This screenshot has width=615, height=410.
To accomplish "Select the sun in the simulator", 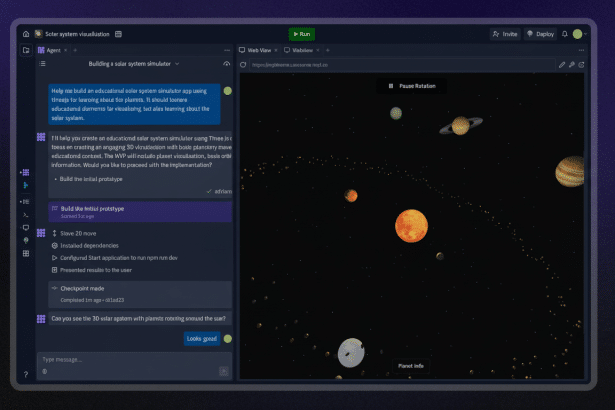I will [411, 226].
